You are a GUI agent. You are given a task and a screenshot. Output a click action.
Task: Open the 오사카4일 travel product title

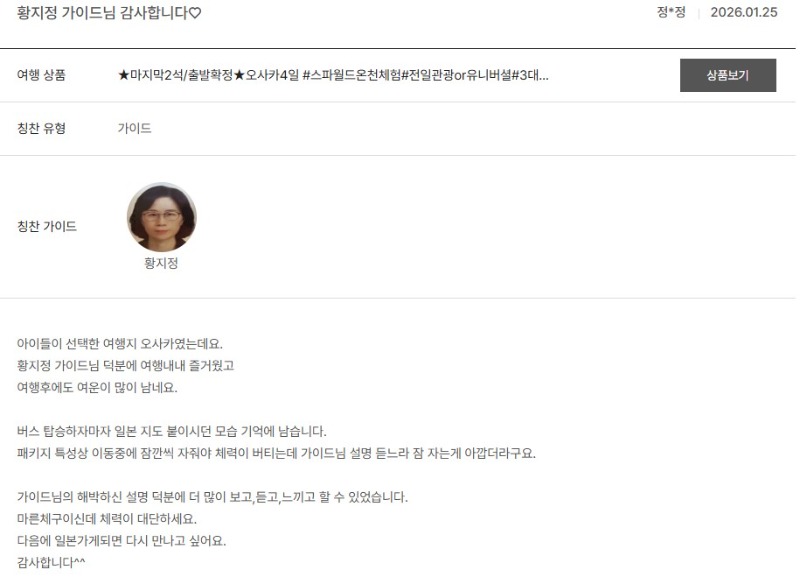[x=333, y=76]
